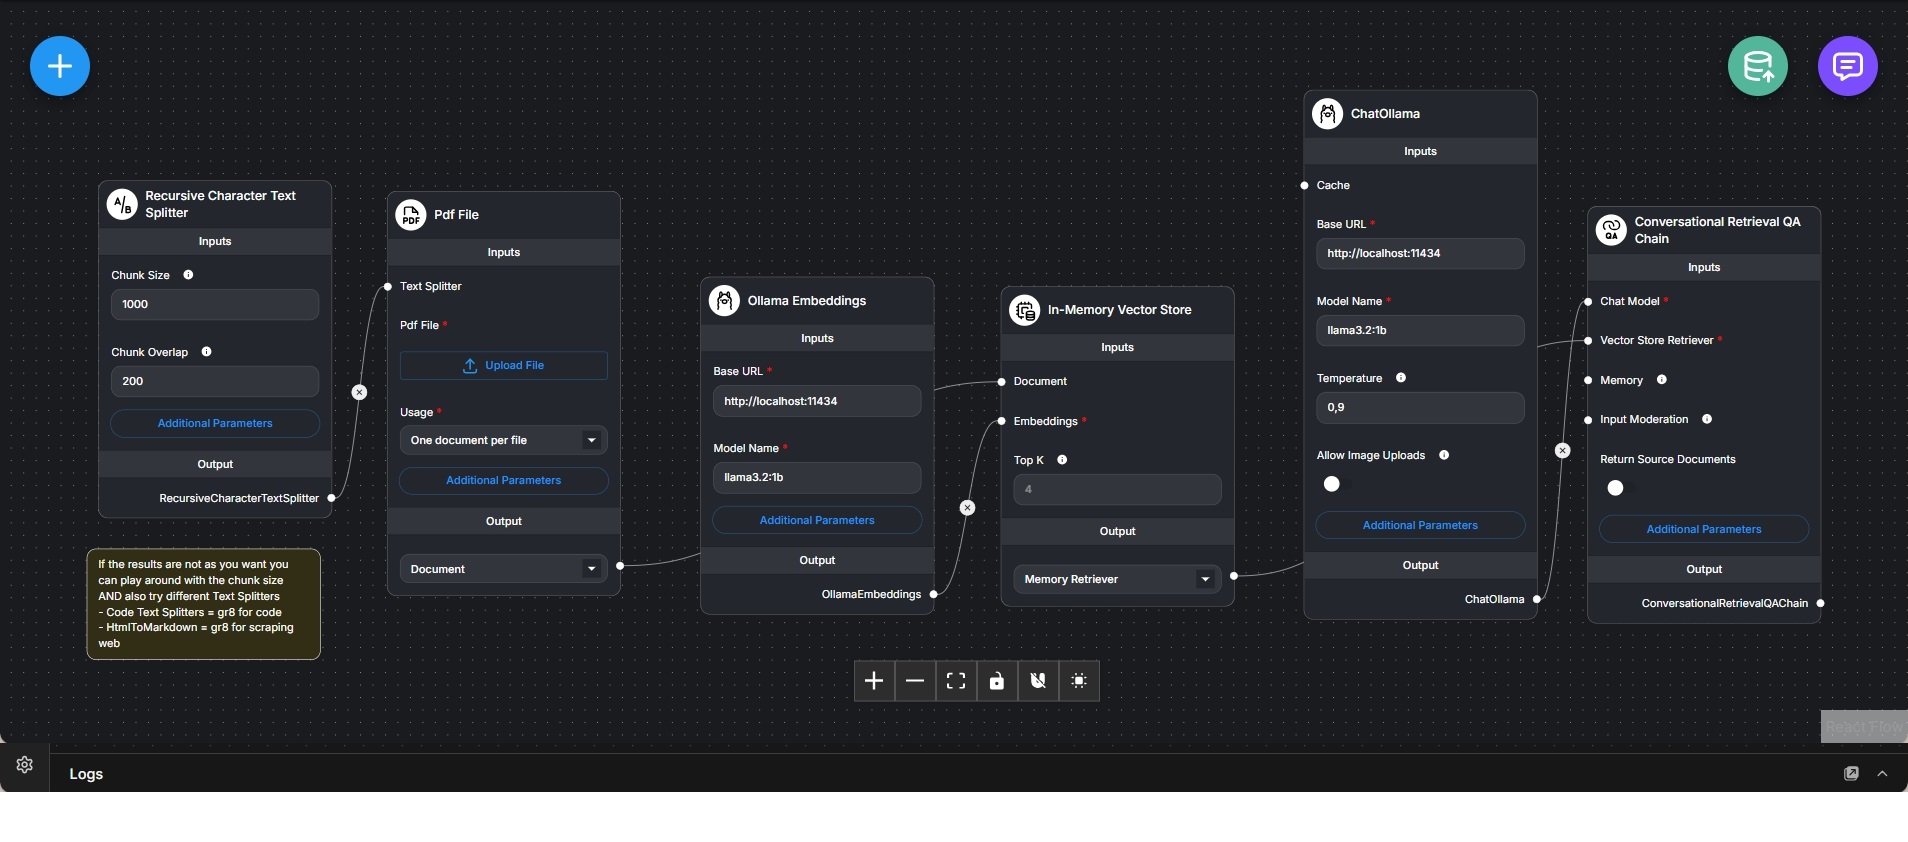Zoom out using canvas minus control
The image size is (1908, 842).
(915, 681)
